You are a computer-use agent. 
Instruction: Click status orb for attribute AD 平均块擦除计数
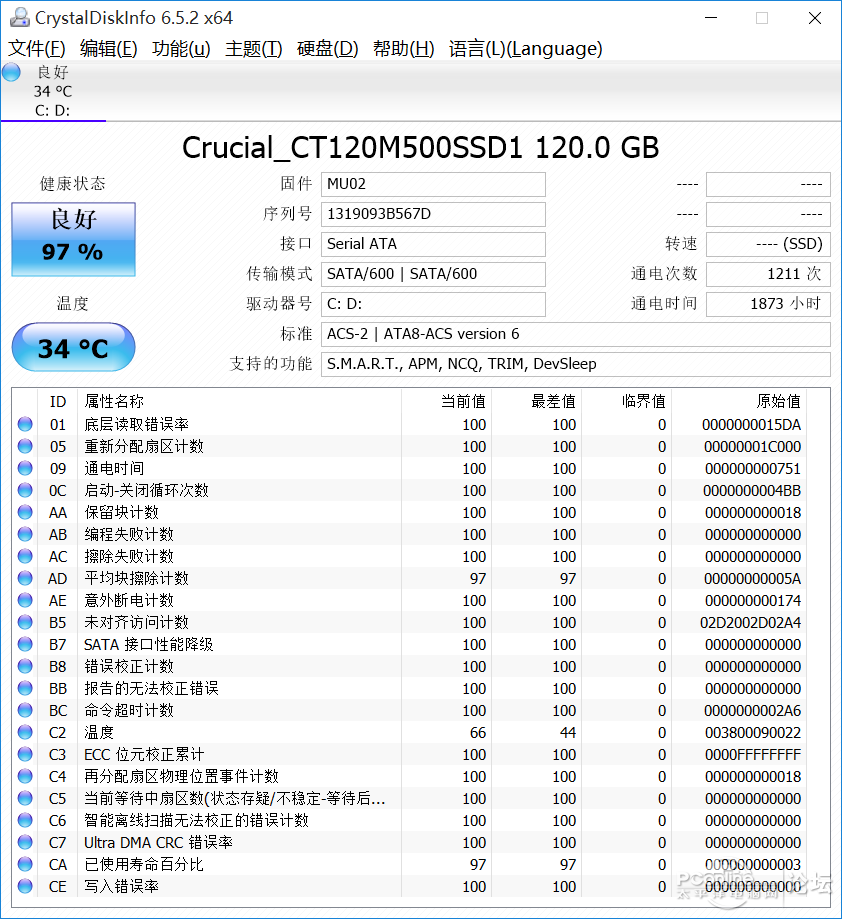(x=25, y=578)
